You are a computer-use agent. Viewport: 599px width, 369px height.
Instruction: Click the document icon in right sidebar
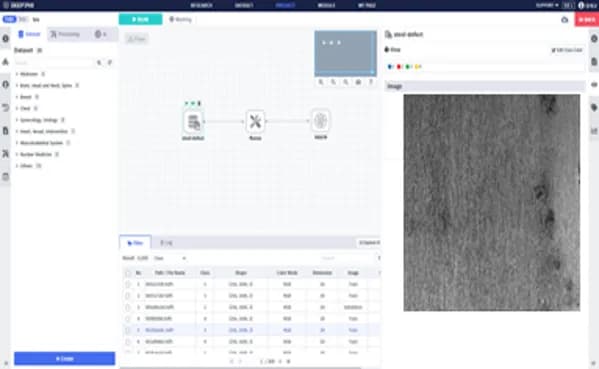pos(594,62)
